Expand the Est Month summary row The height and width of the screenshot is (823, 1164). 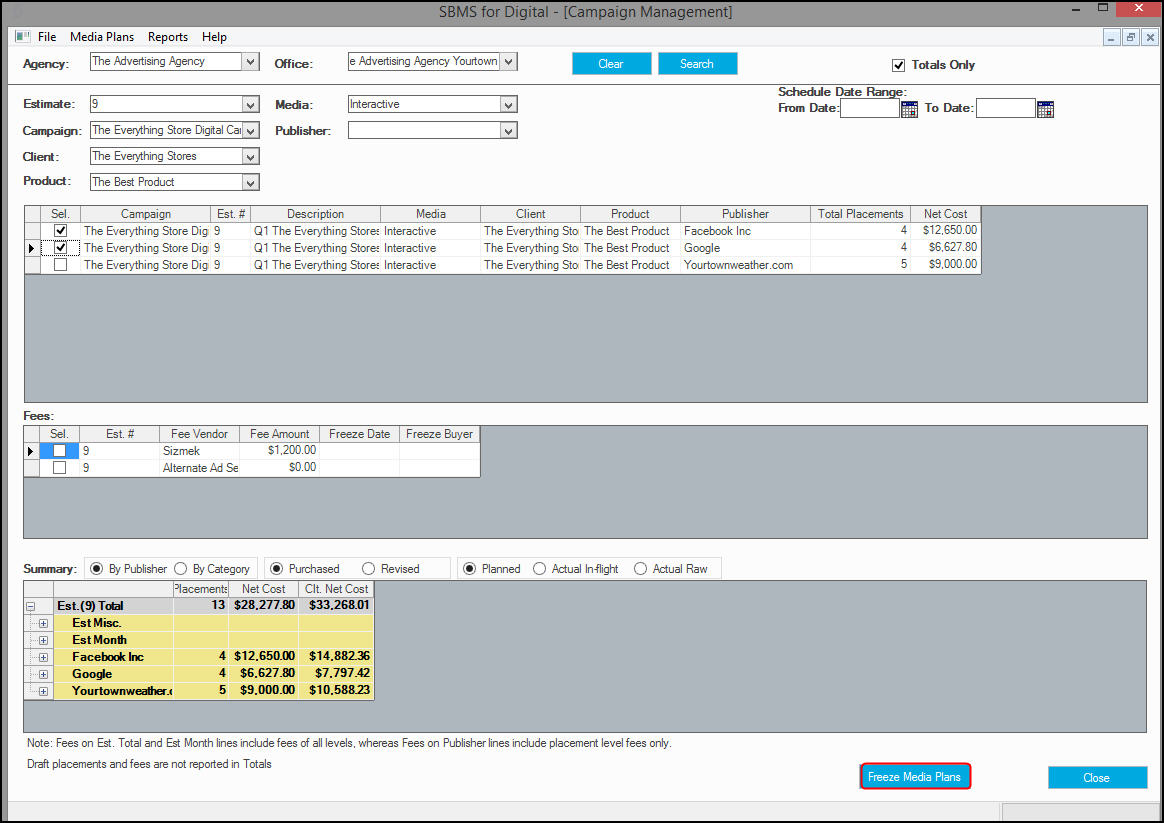click(43, 640)
